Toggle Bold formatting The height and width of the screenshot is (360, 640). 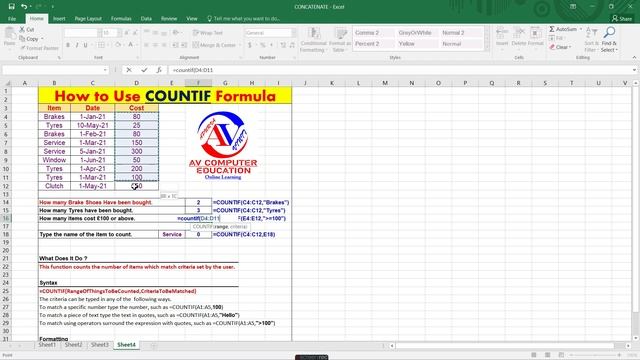point(68,45)
